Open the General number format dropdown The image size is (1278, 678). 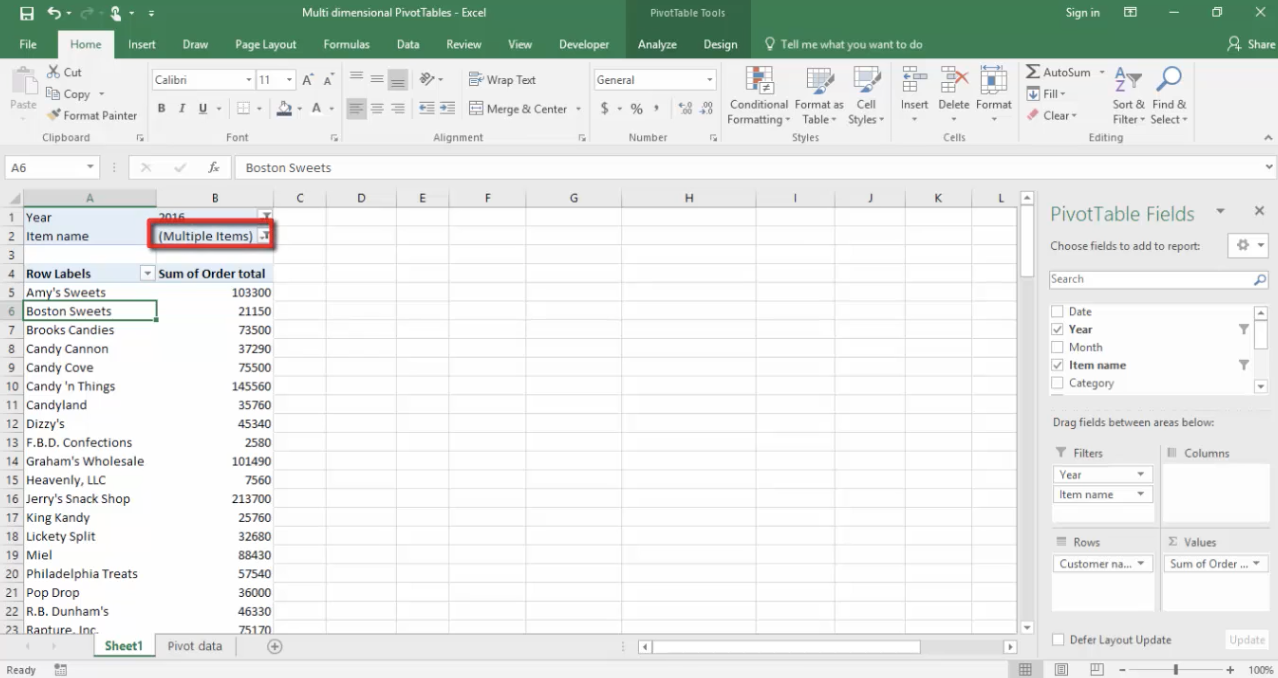(710, 80)
